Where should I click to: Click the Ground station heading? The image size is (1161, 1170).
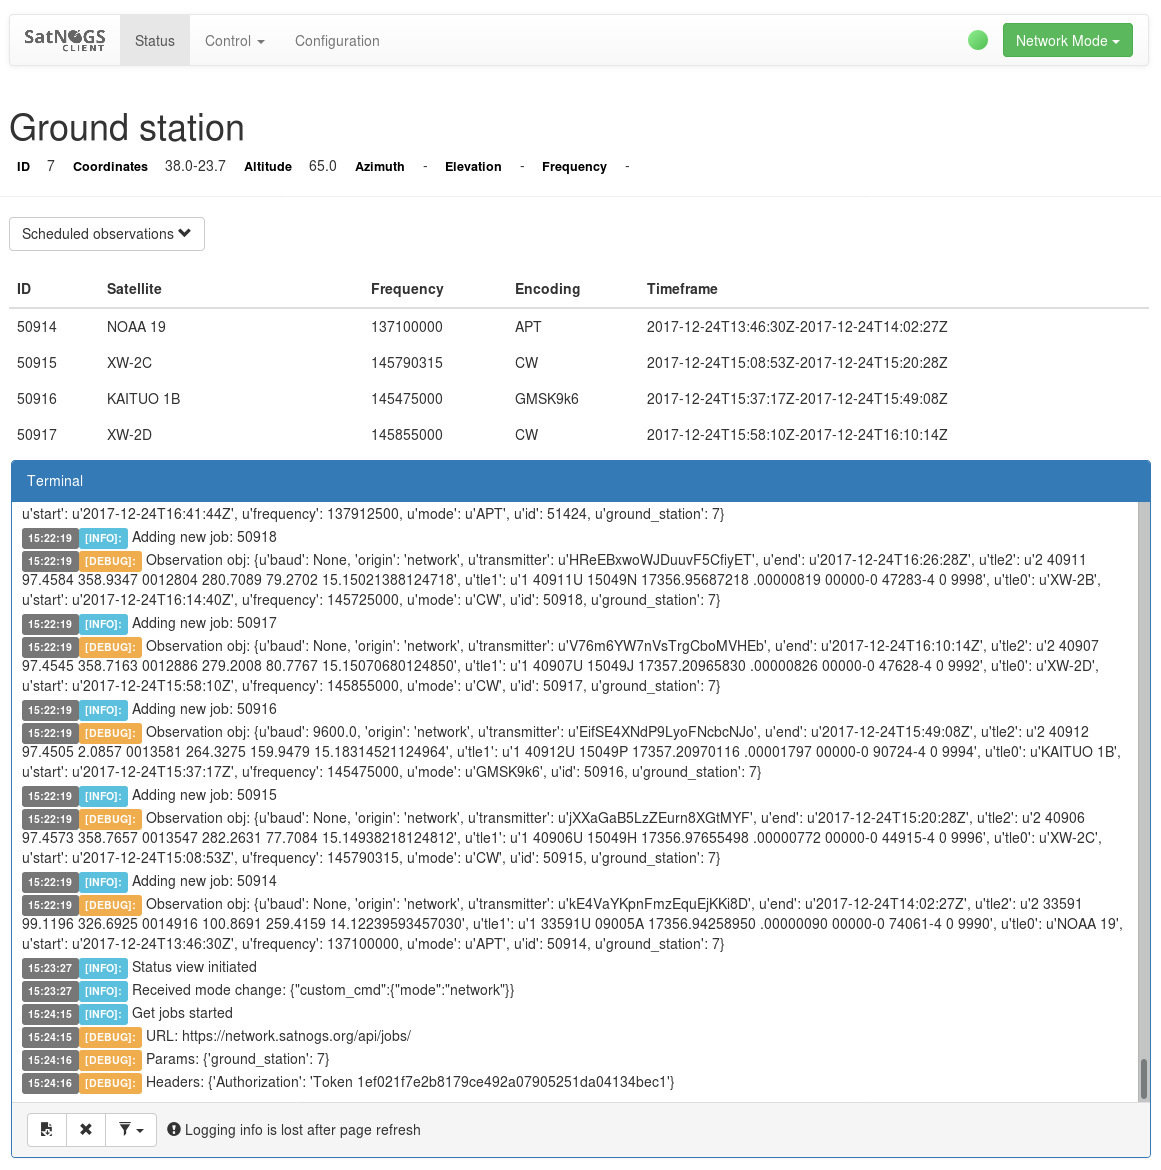(127, 128)
